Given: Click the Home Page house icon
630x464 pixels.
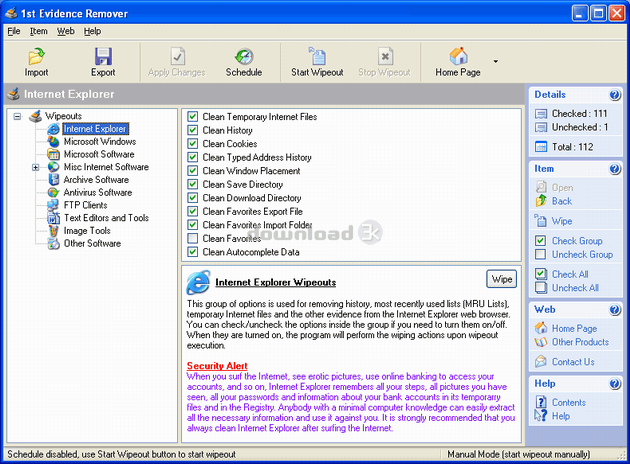Looking at the screenshot, I should pos(458,56).
